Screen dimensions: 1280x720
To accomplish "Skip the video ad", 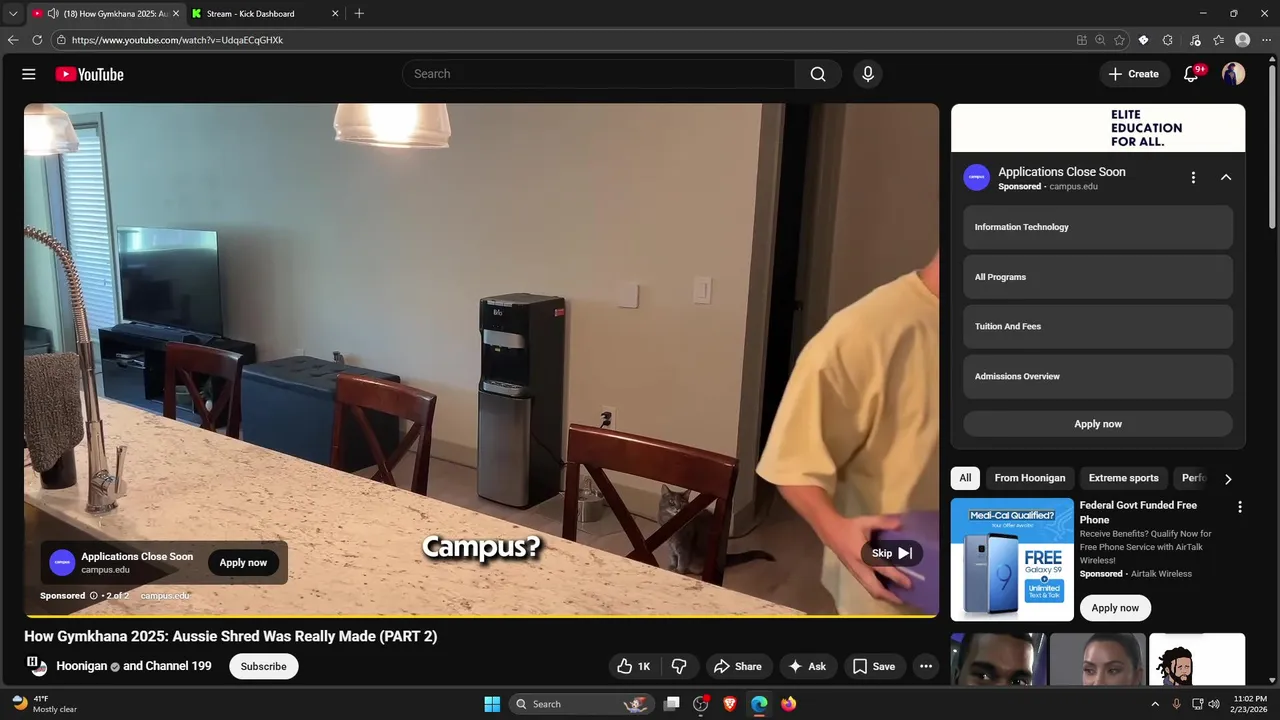I will pos(891,553).
